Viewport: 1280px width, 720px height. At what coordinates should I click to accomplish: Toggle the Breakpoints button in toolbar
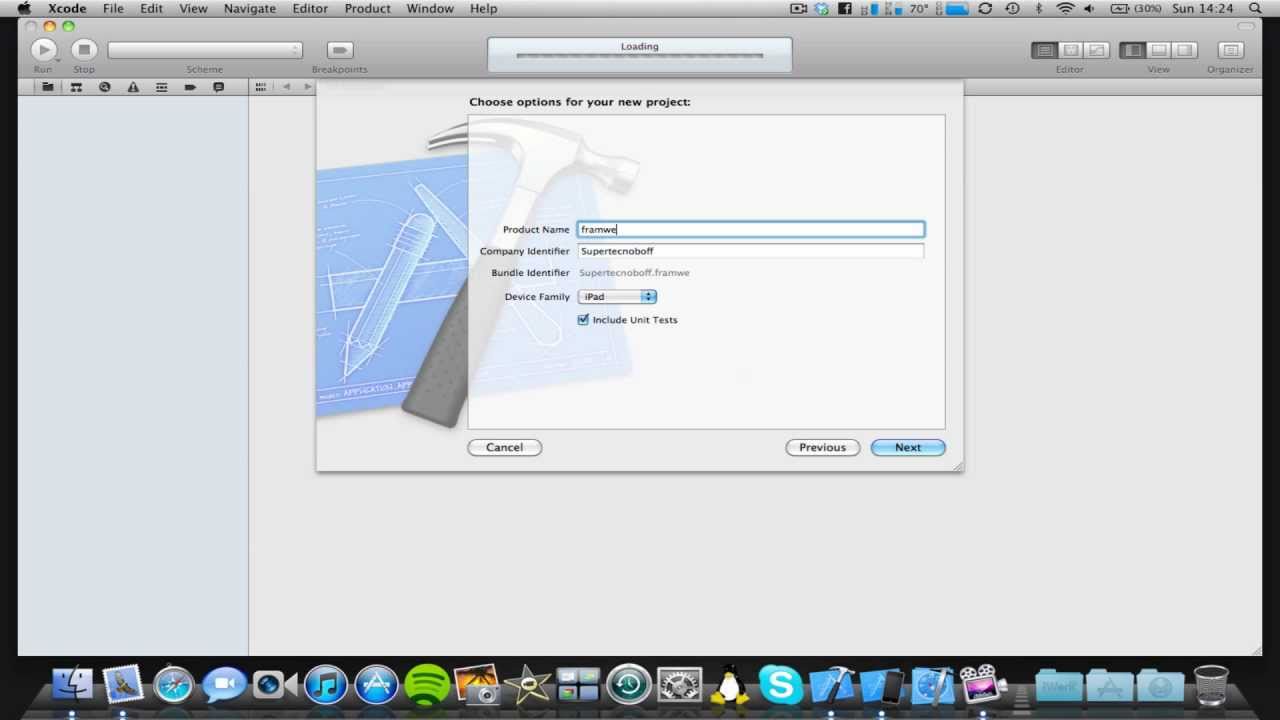click(340, 50)
